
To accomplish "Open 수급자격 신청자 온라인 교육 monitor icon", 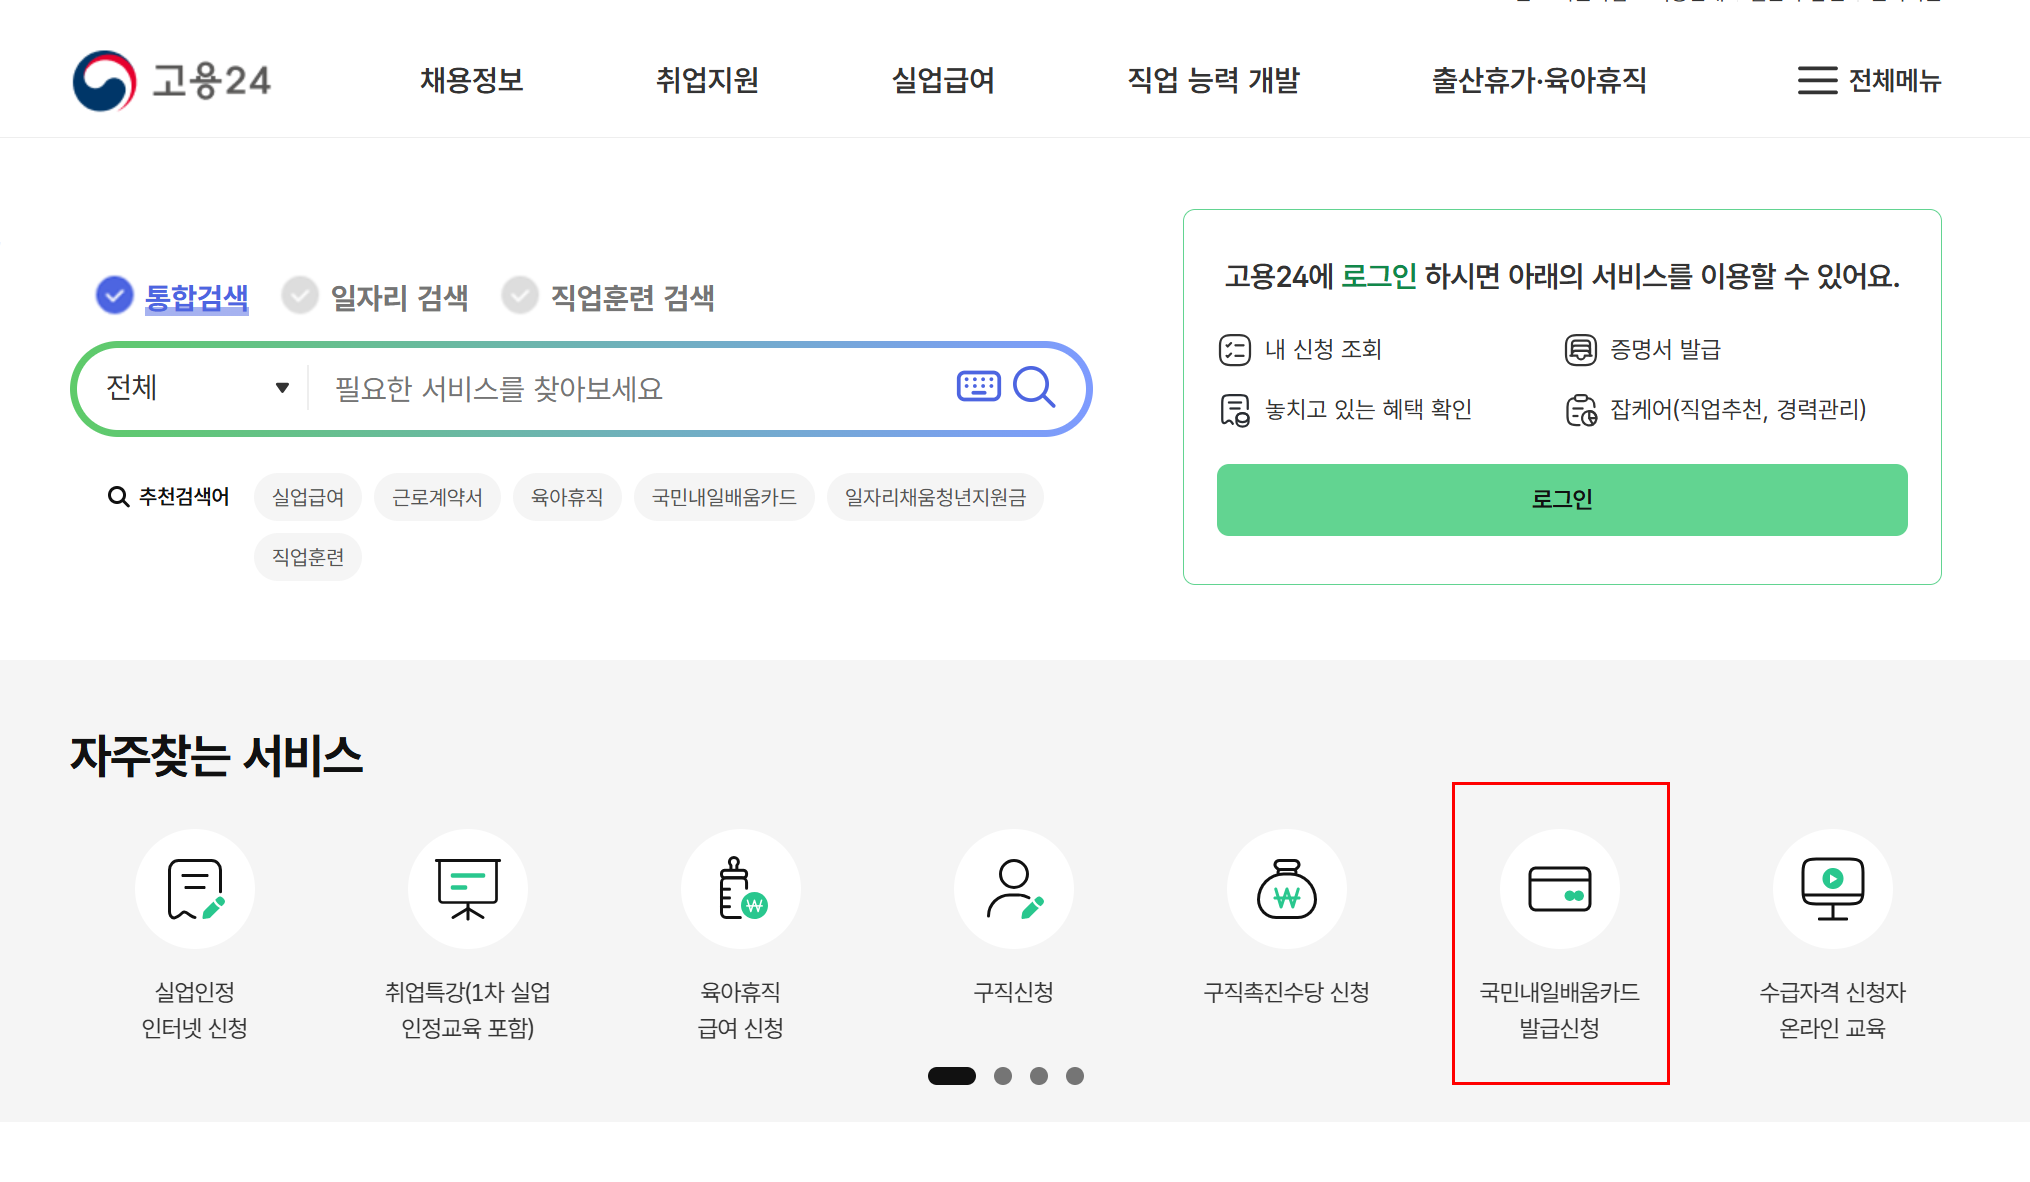I will tap(1832, 889).
